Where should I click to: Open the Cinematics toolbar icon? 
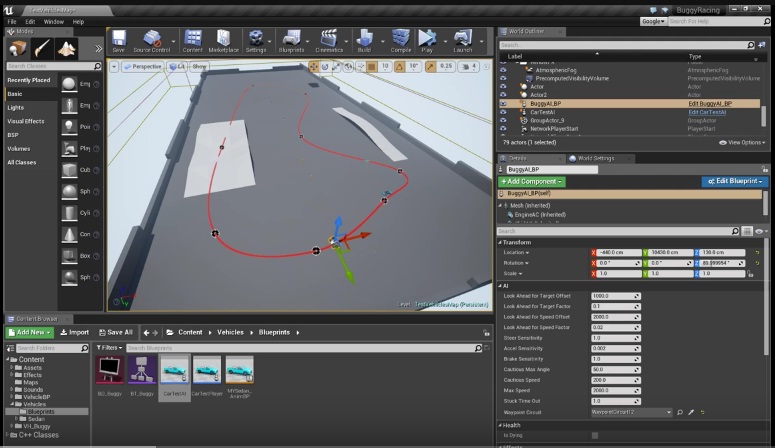point(329,39)
